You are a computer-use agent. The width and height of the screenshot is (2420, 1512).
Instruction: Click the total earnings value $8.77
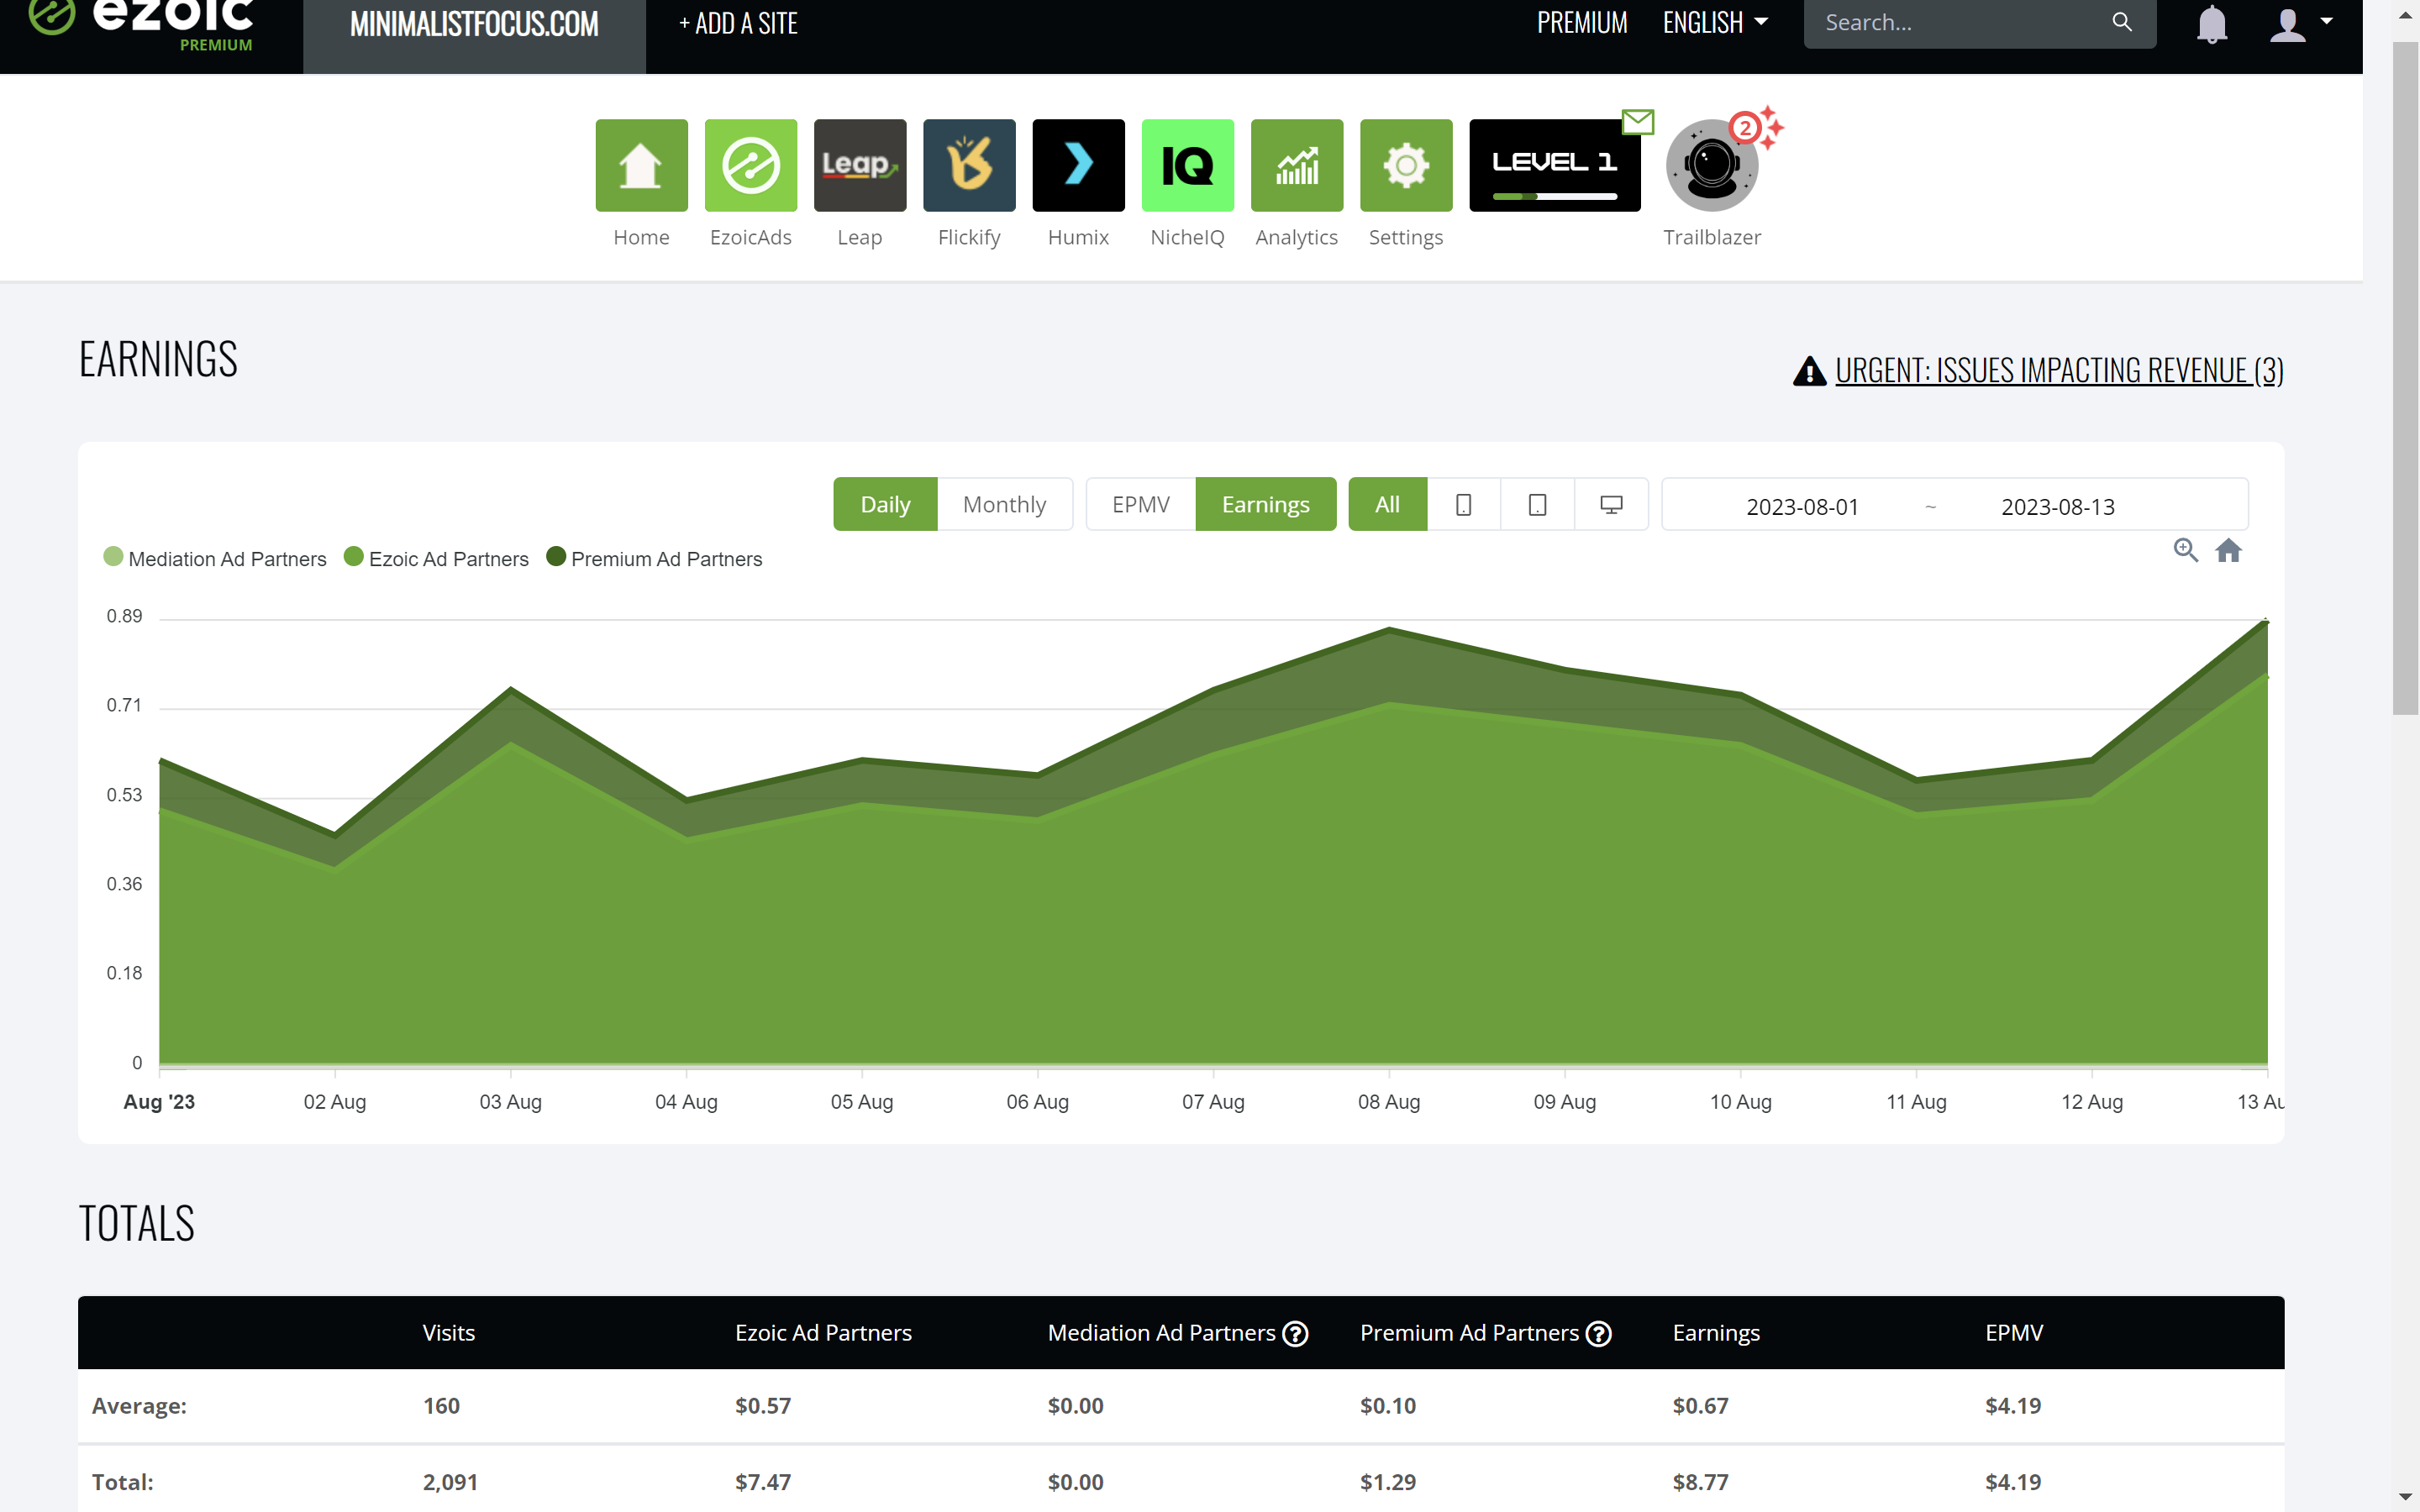tap(1700, 1482)
